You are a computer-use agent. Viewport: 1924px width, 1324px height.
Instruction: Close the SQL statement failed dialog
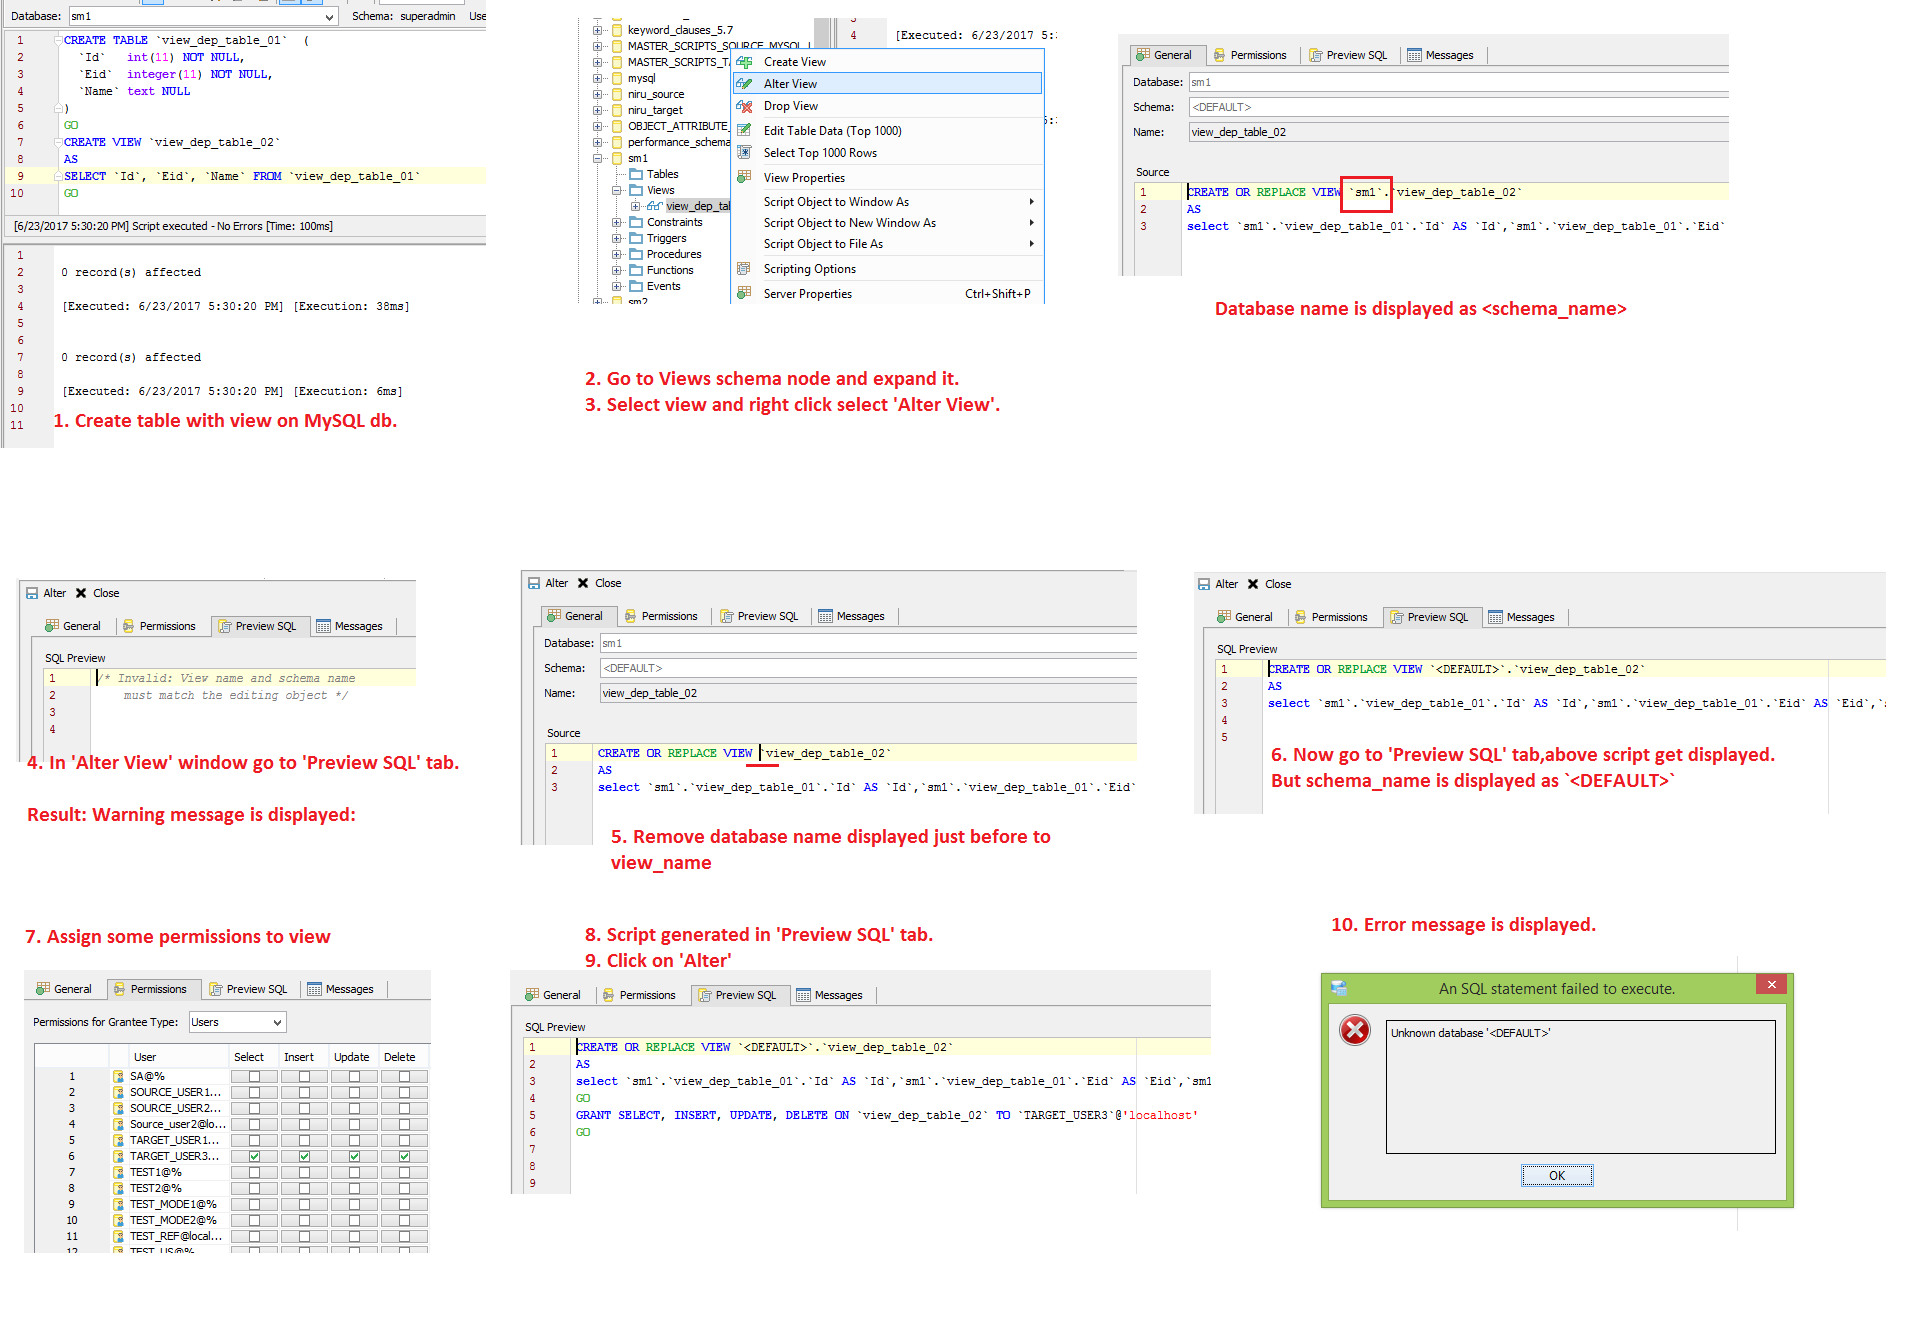click(1772, 985)
